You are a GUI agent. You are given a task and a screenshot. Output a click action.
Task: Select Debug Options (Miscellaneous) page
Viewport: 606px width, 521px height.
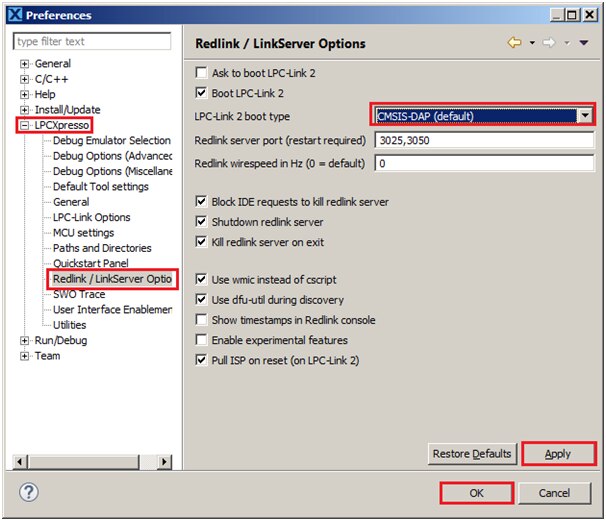coord(112,171)
